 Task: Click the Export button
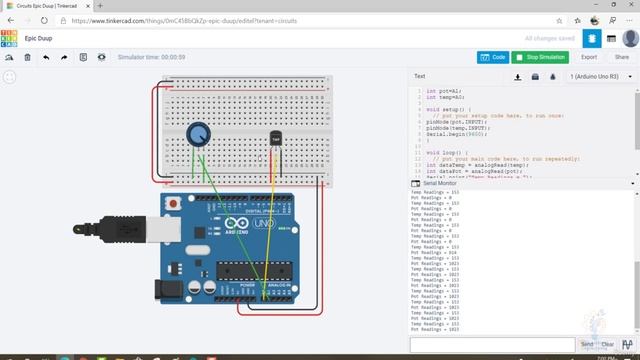pos(589,57)
